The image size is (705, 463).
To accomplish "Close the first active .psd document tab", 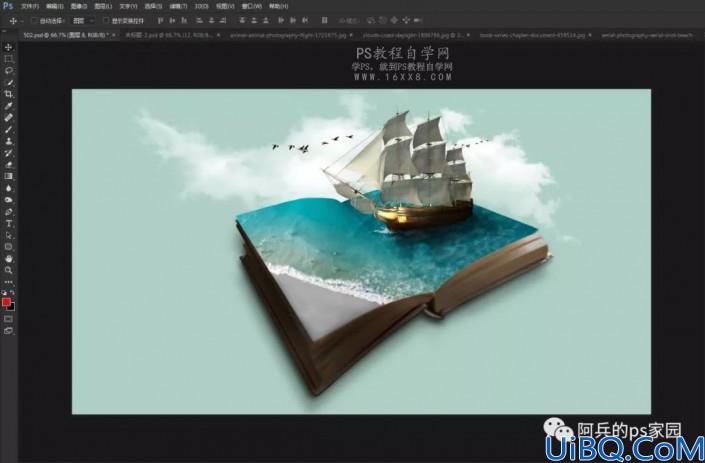I will [114, 35].
